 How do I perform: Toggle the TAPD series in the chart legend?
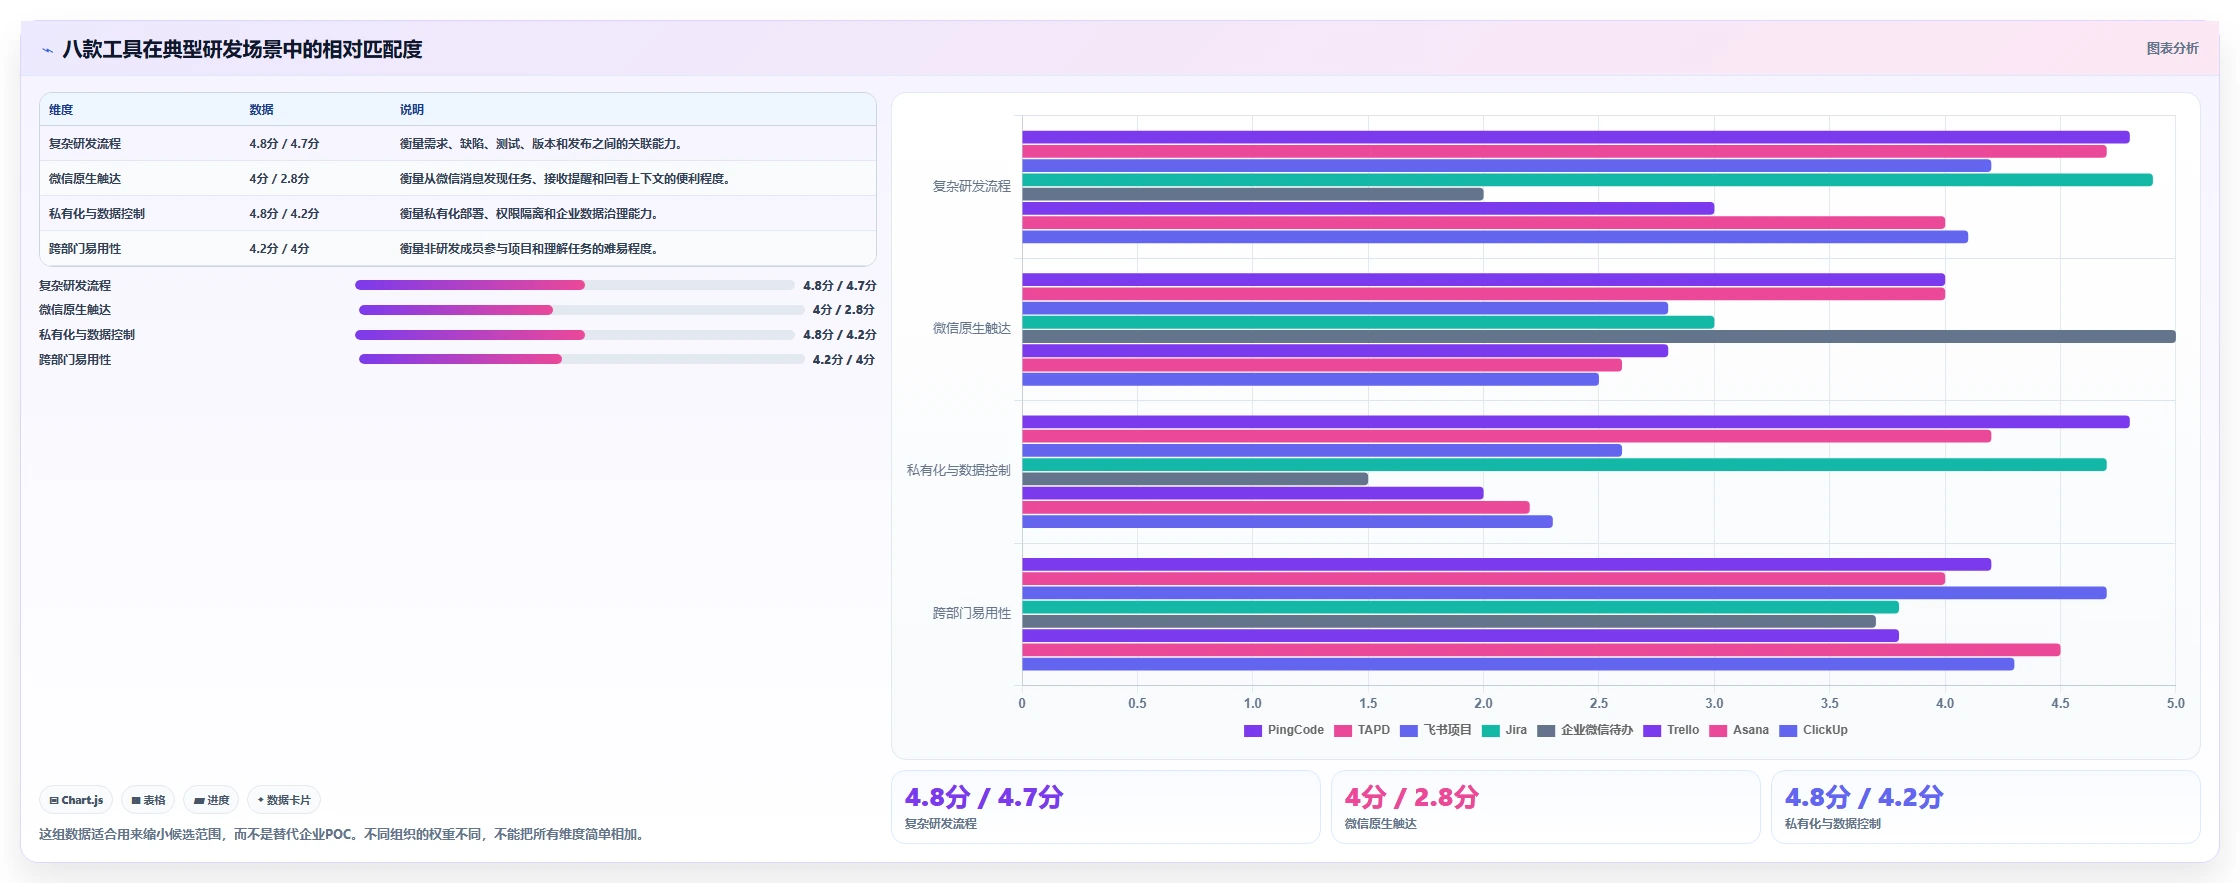tap(1362, 730)
